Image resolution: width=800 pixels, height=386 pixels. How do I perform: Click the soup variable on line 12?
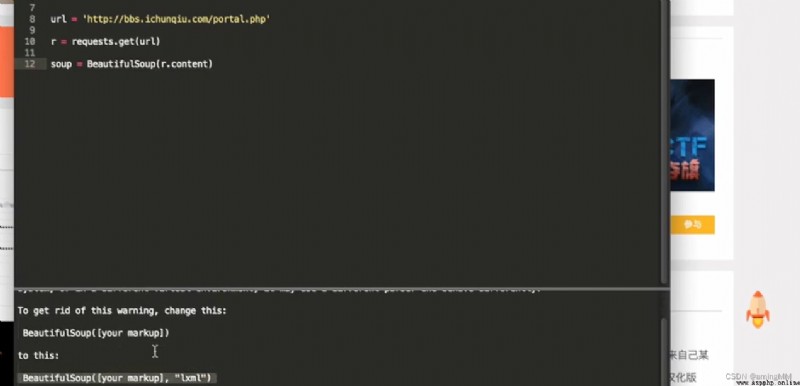61,64
